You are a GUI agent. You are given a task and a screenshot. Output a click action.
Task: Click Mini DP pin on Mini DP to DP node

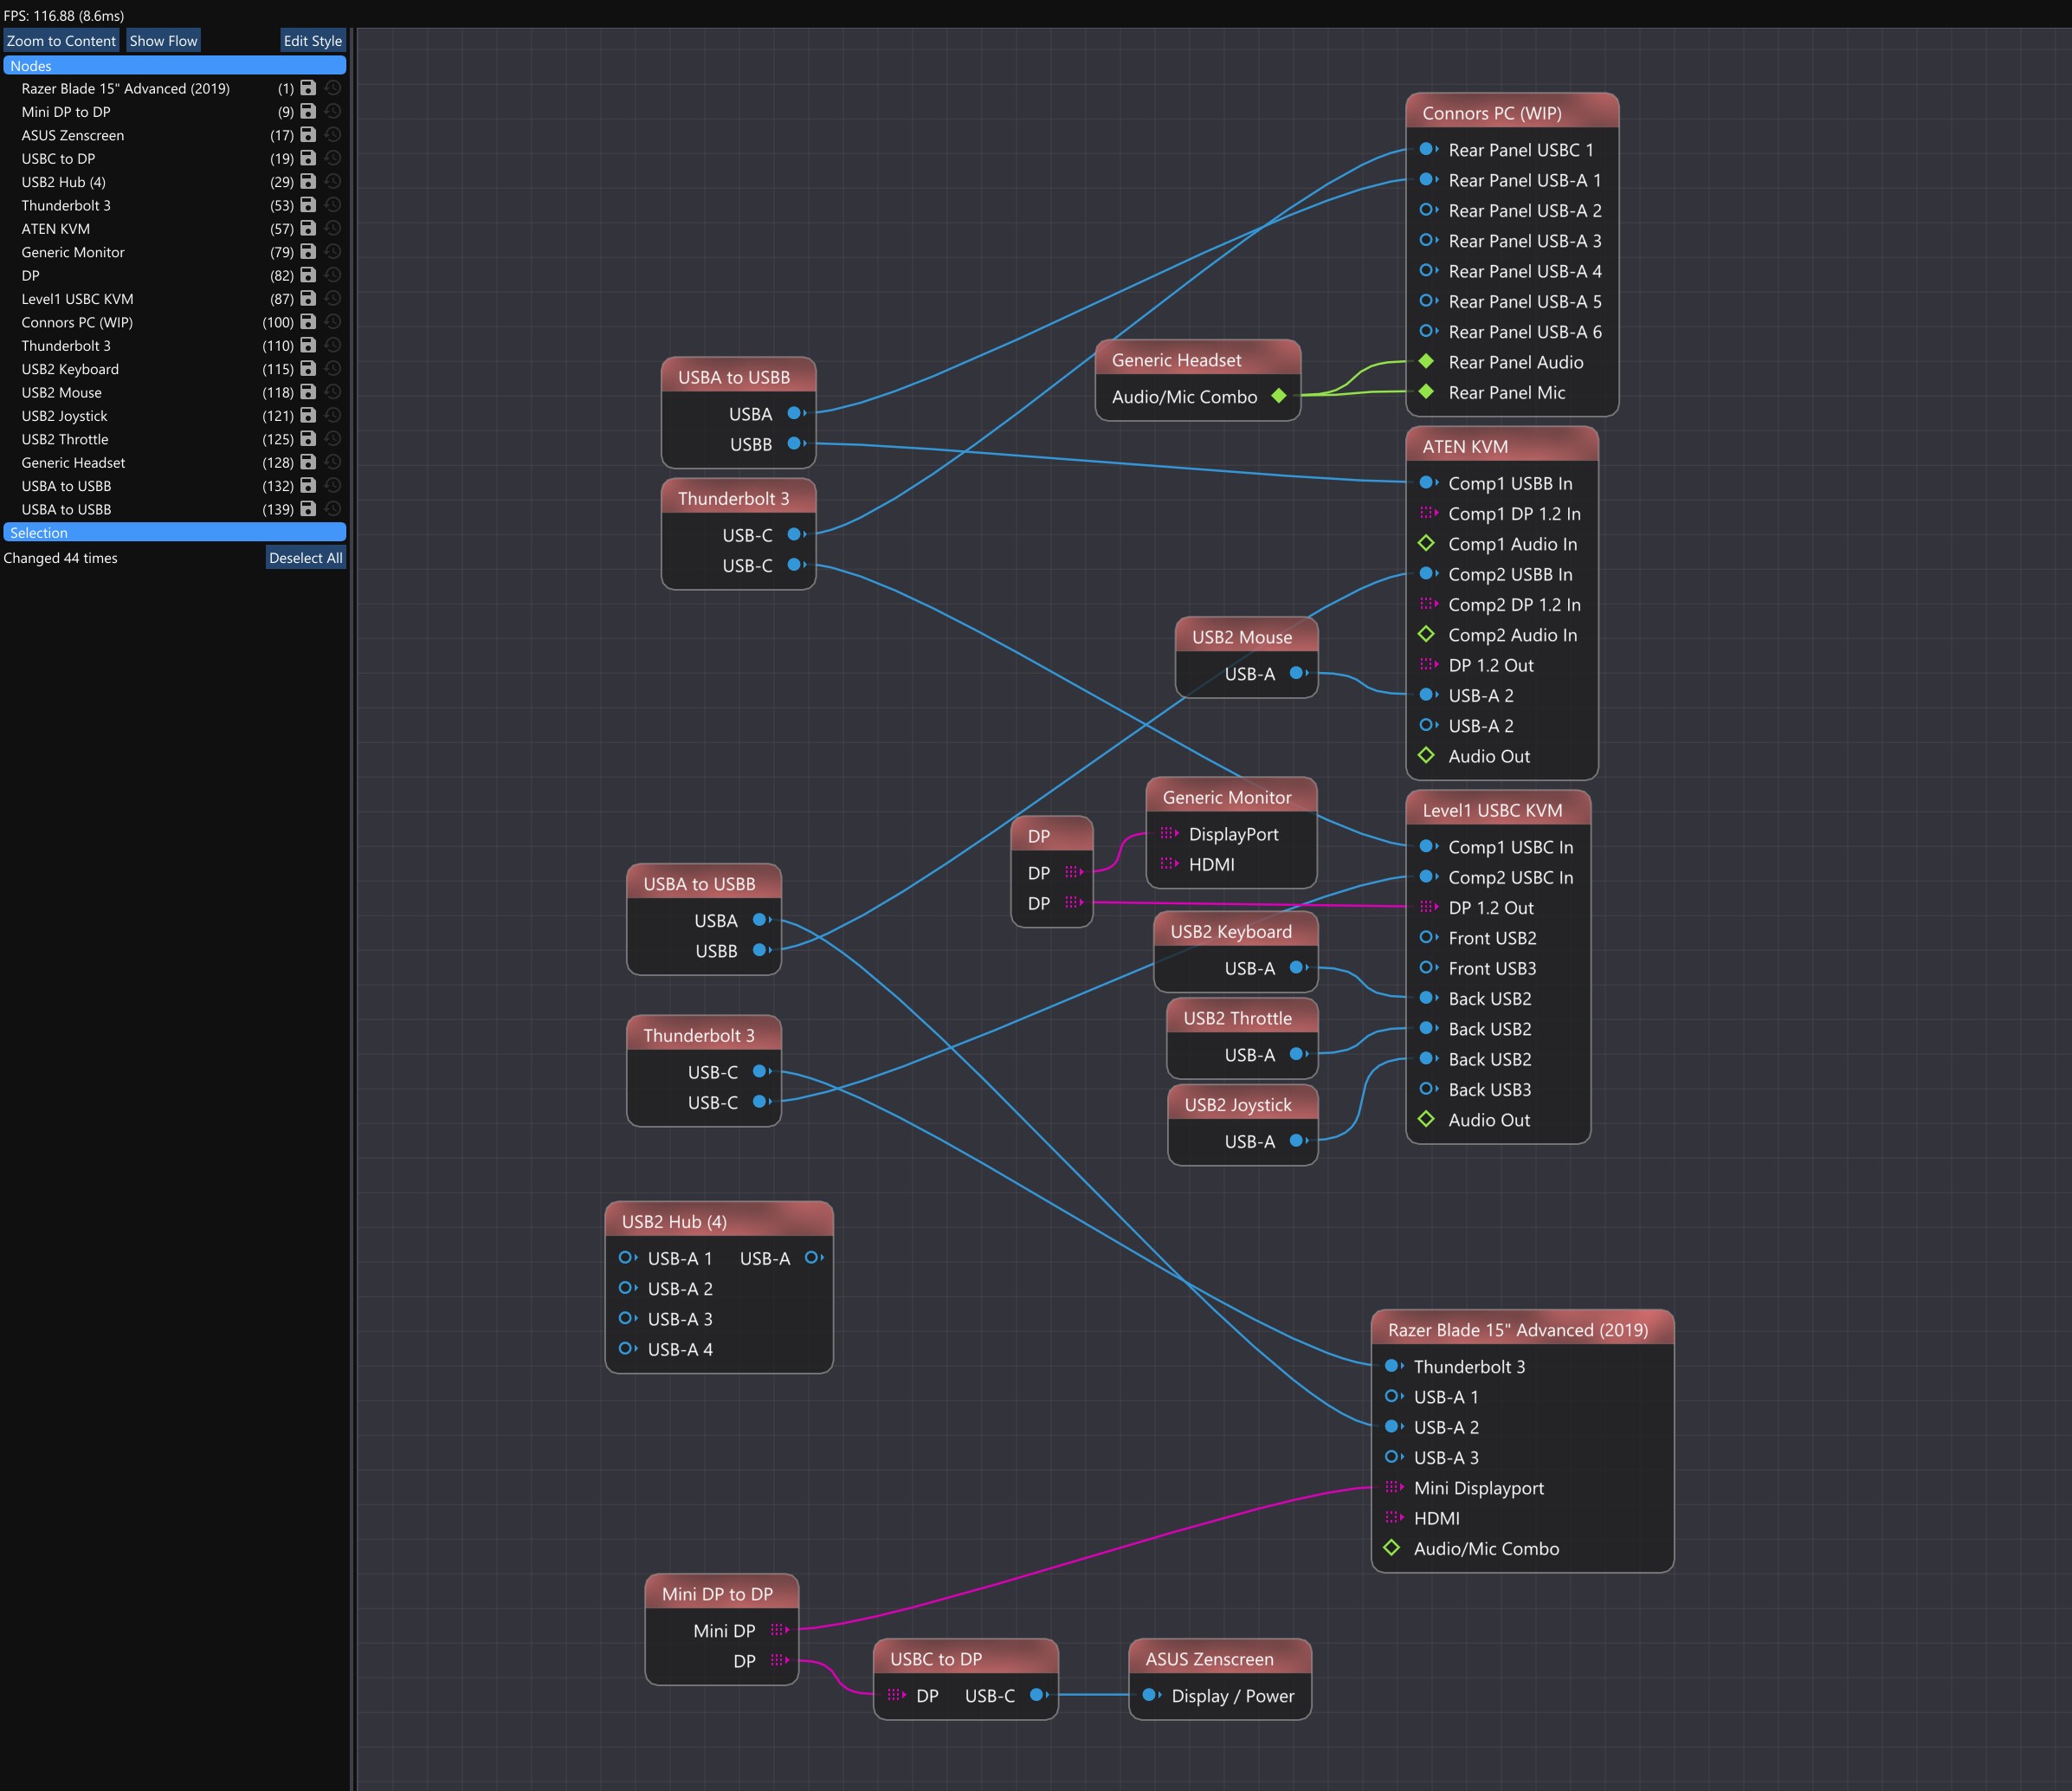tap(780, 1629)
